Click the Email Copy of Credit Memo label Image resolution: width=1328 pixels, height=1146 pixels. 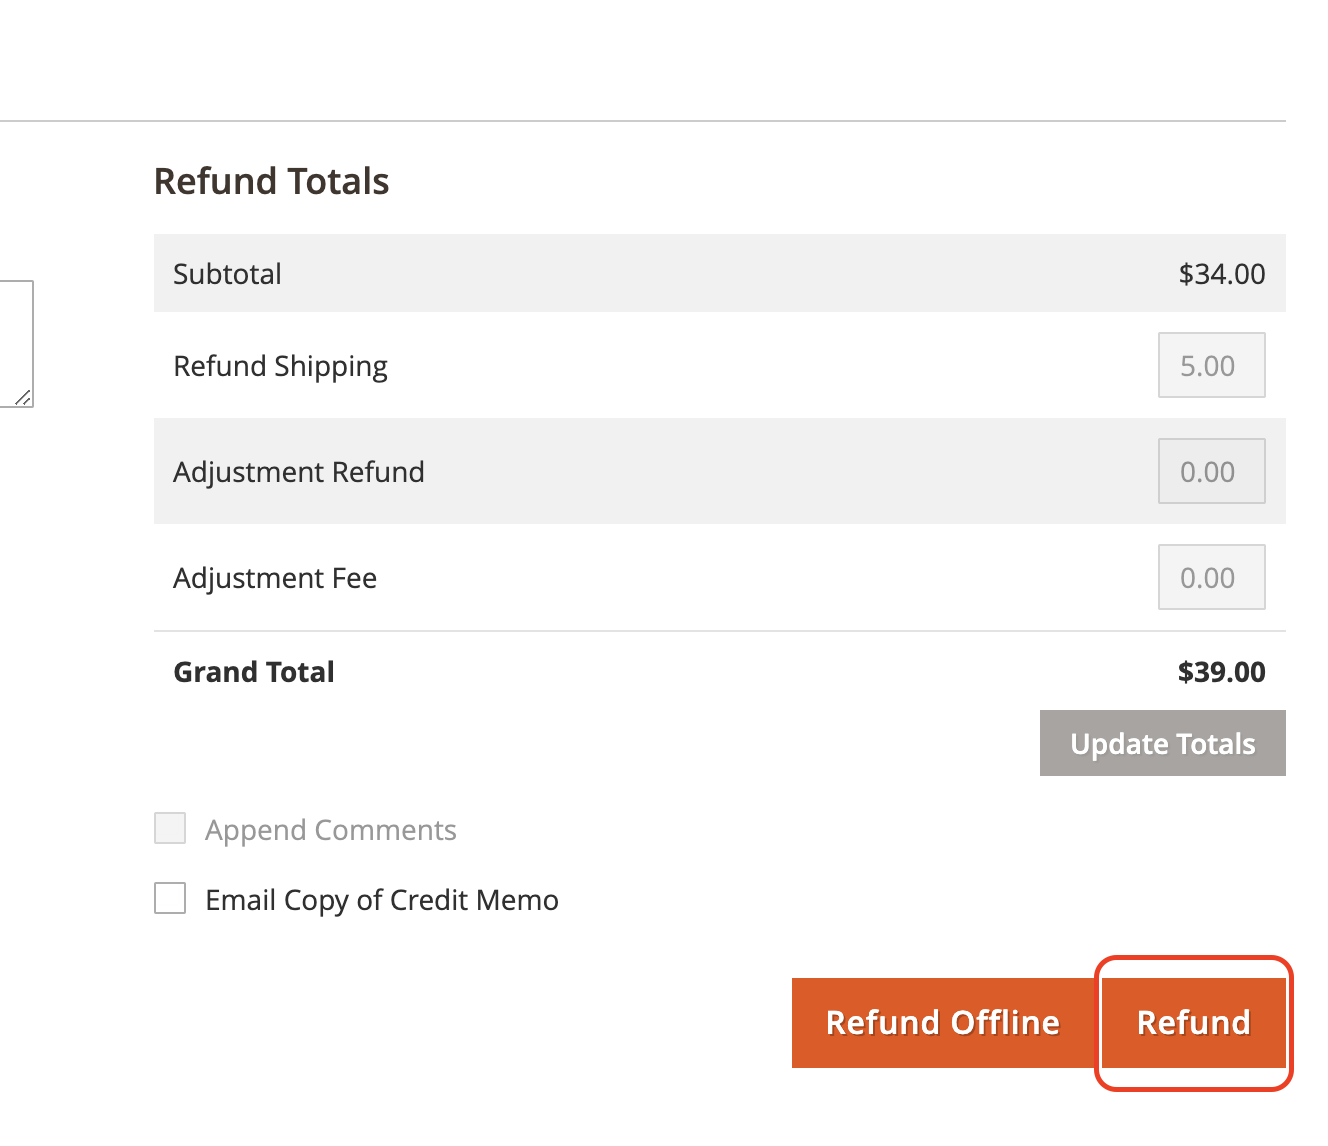tap(382, 900)
